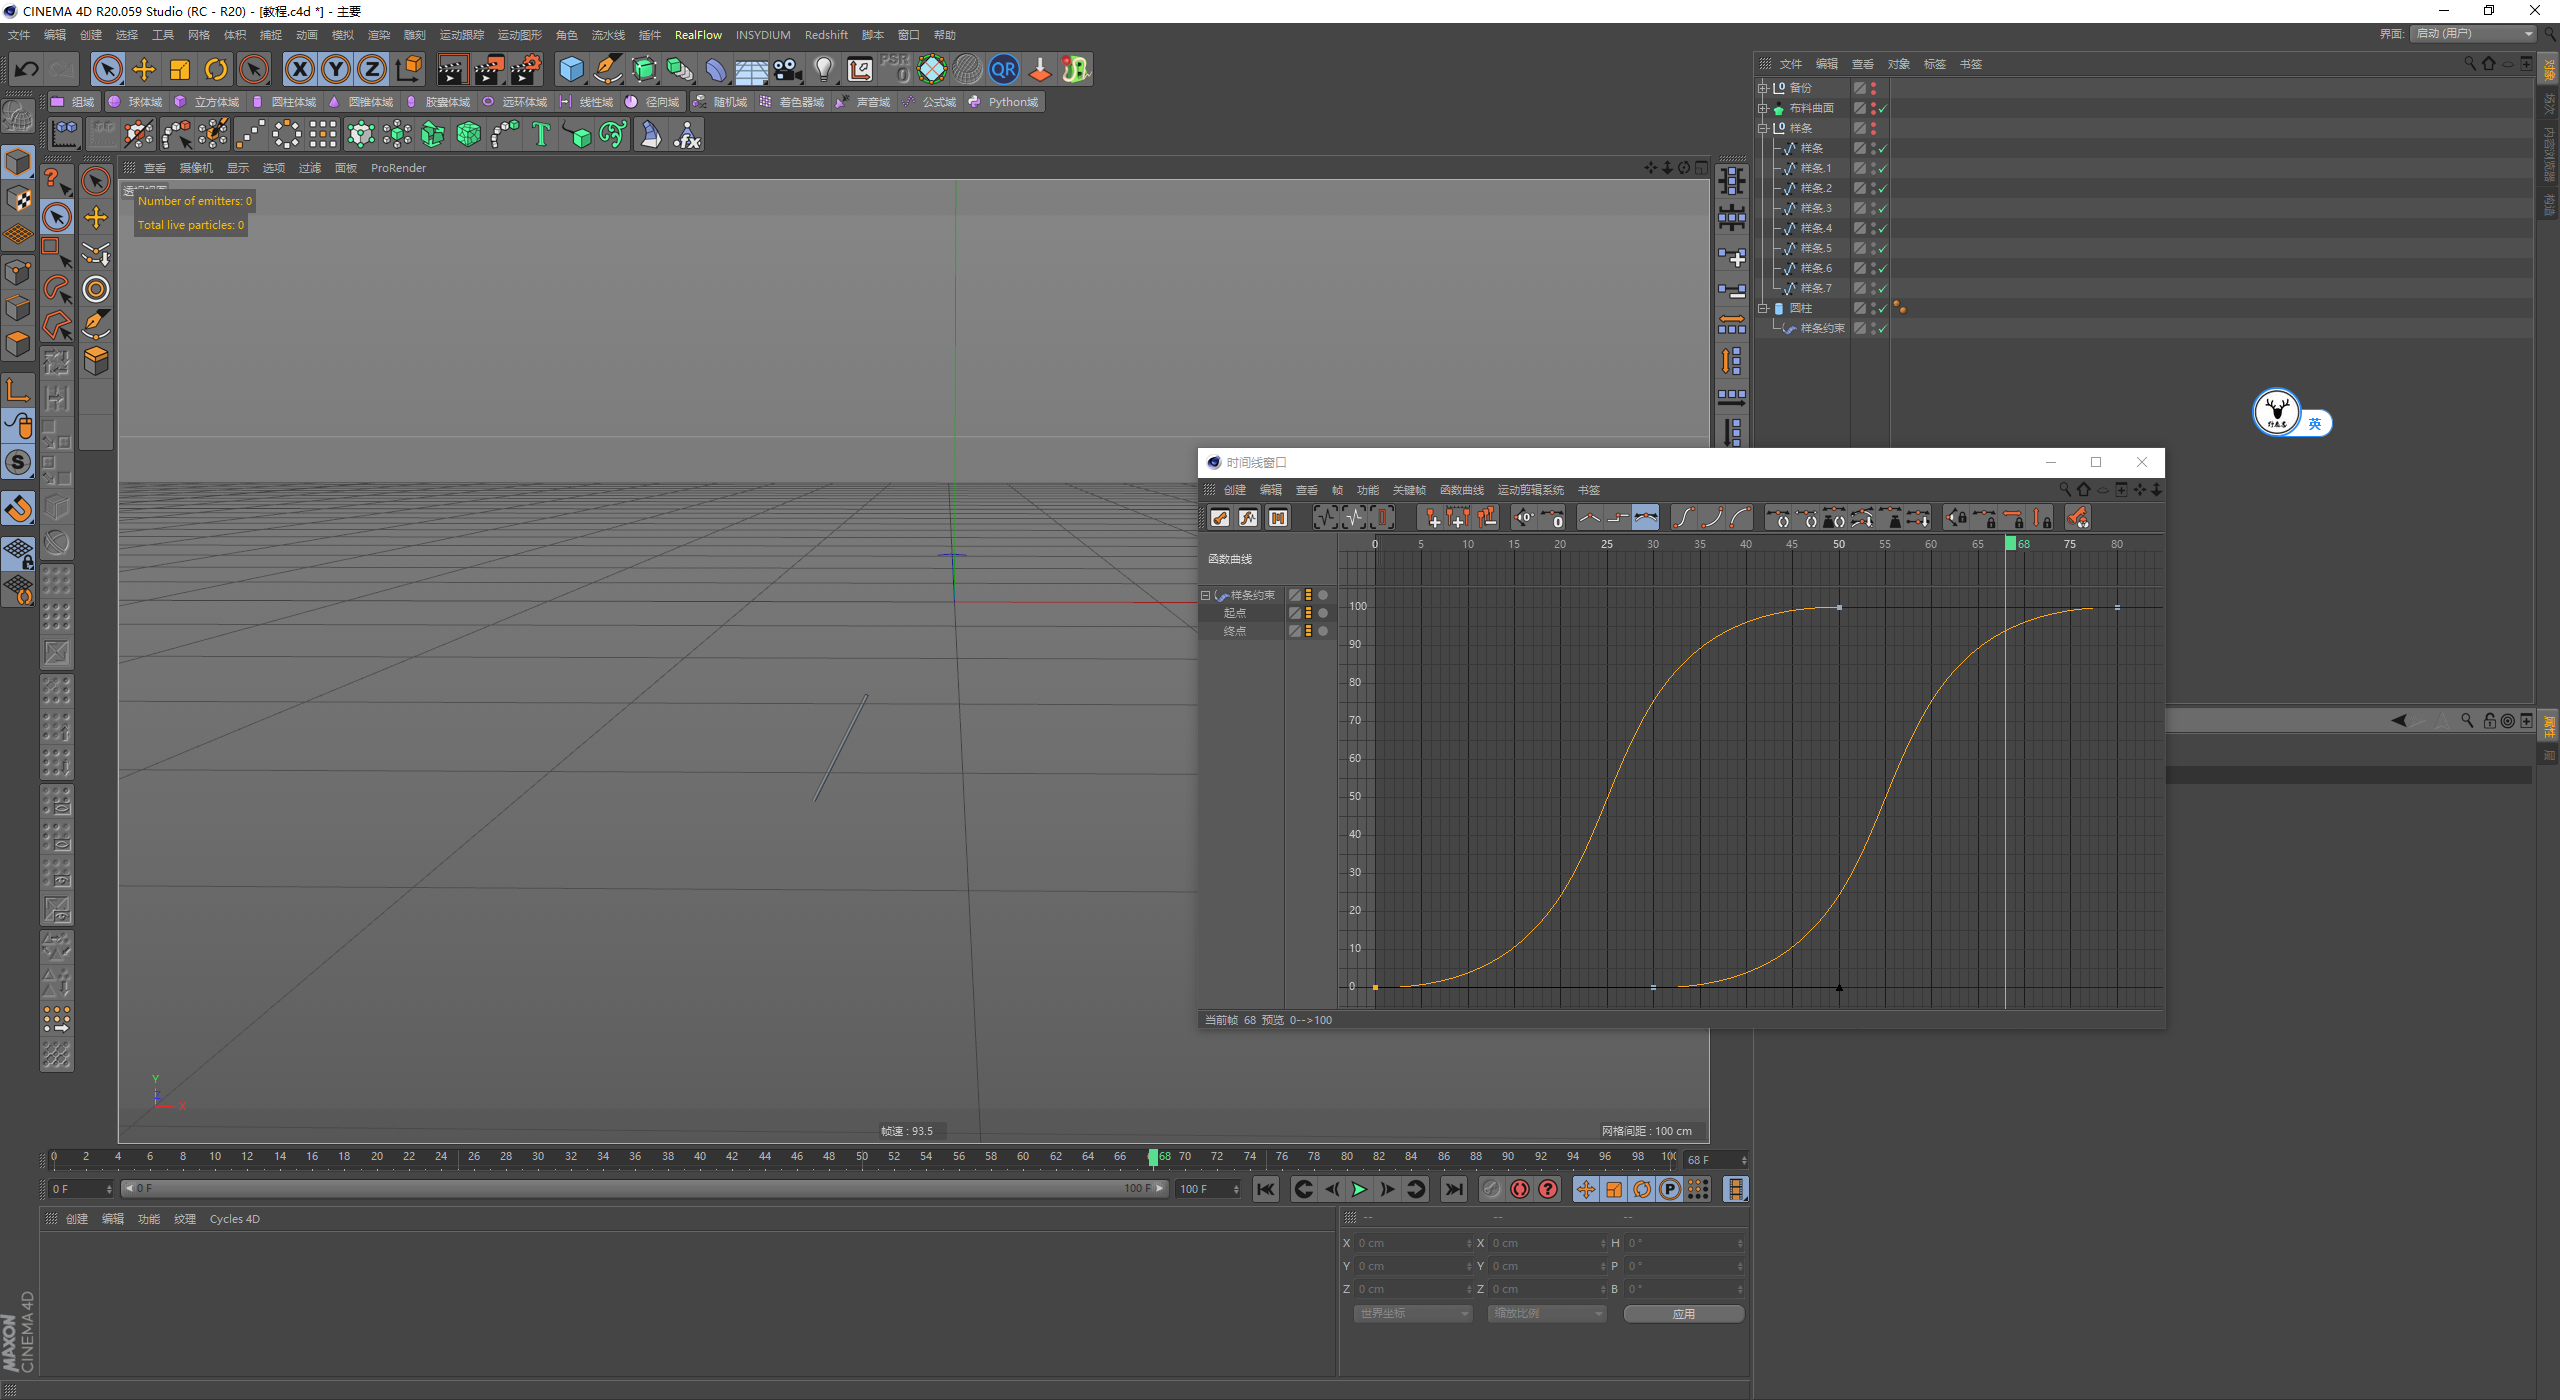
Task: Toggle Y axis lock in toolbar
Action: [x=336, y=69]
